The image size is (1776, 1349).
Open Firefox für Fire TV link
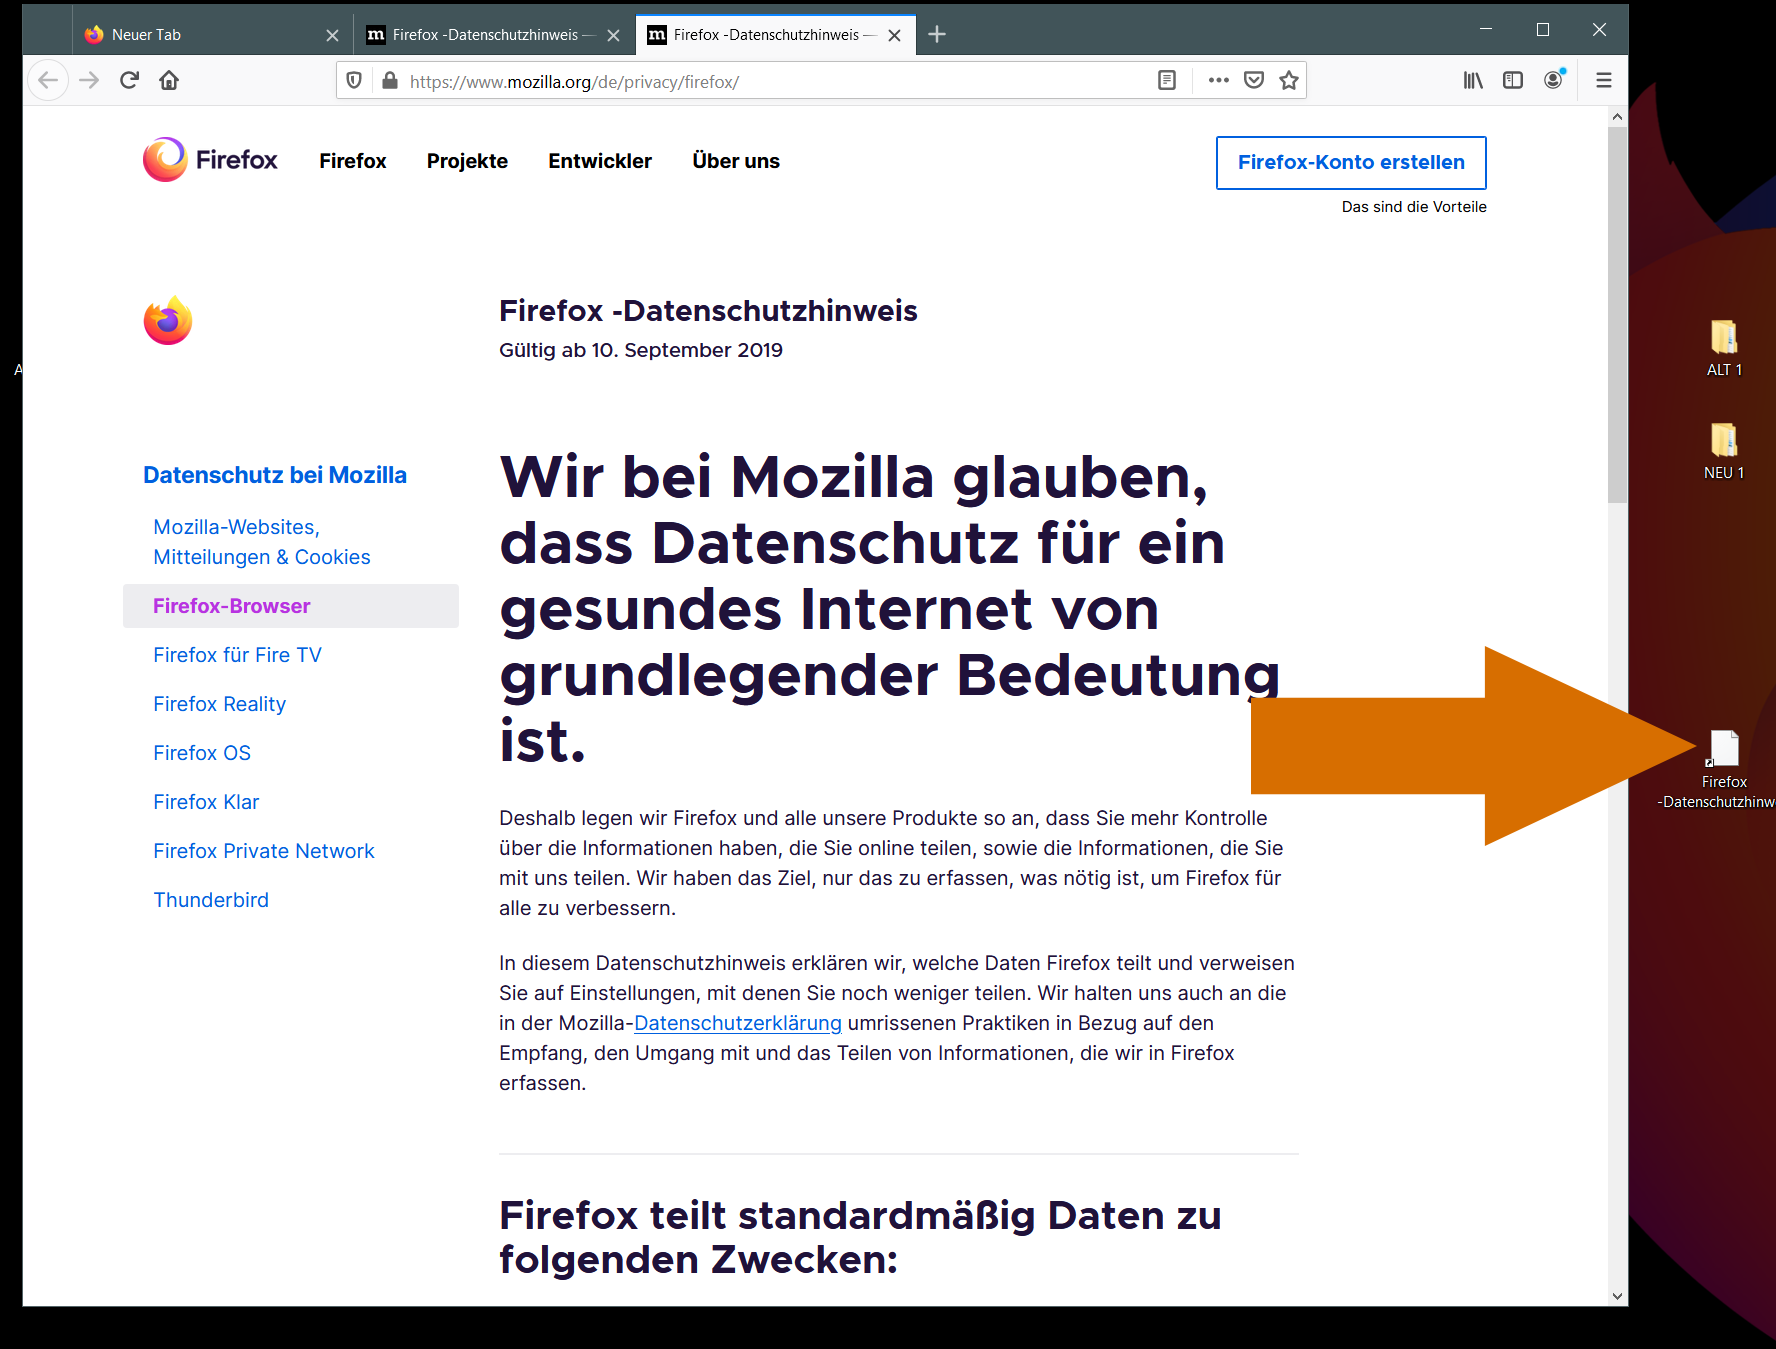[x=238, y=655]
